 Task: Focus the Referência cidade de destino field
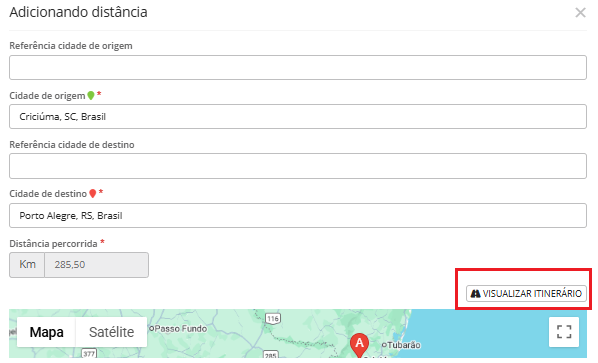tap(298, 166)
